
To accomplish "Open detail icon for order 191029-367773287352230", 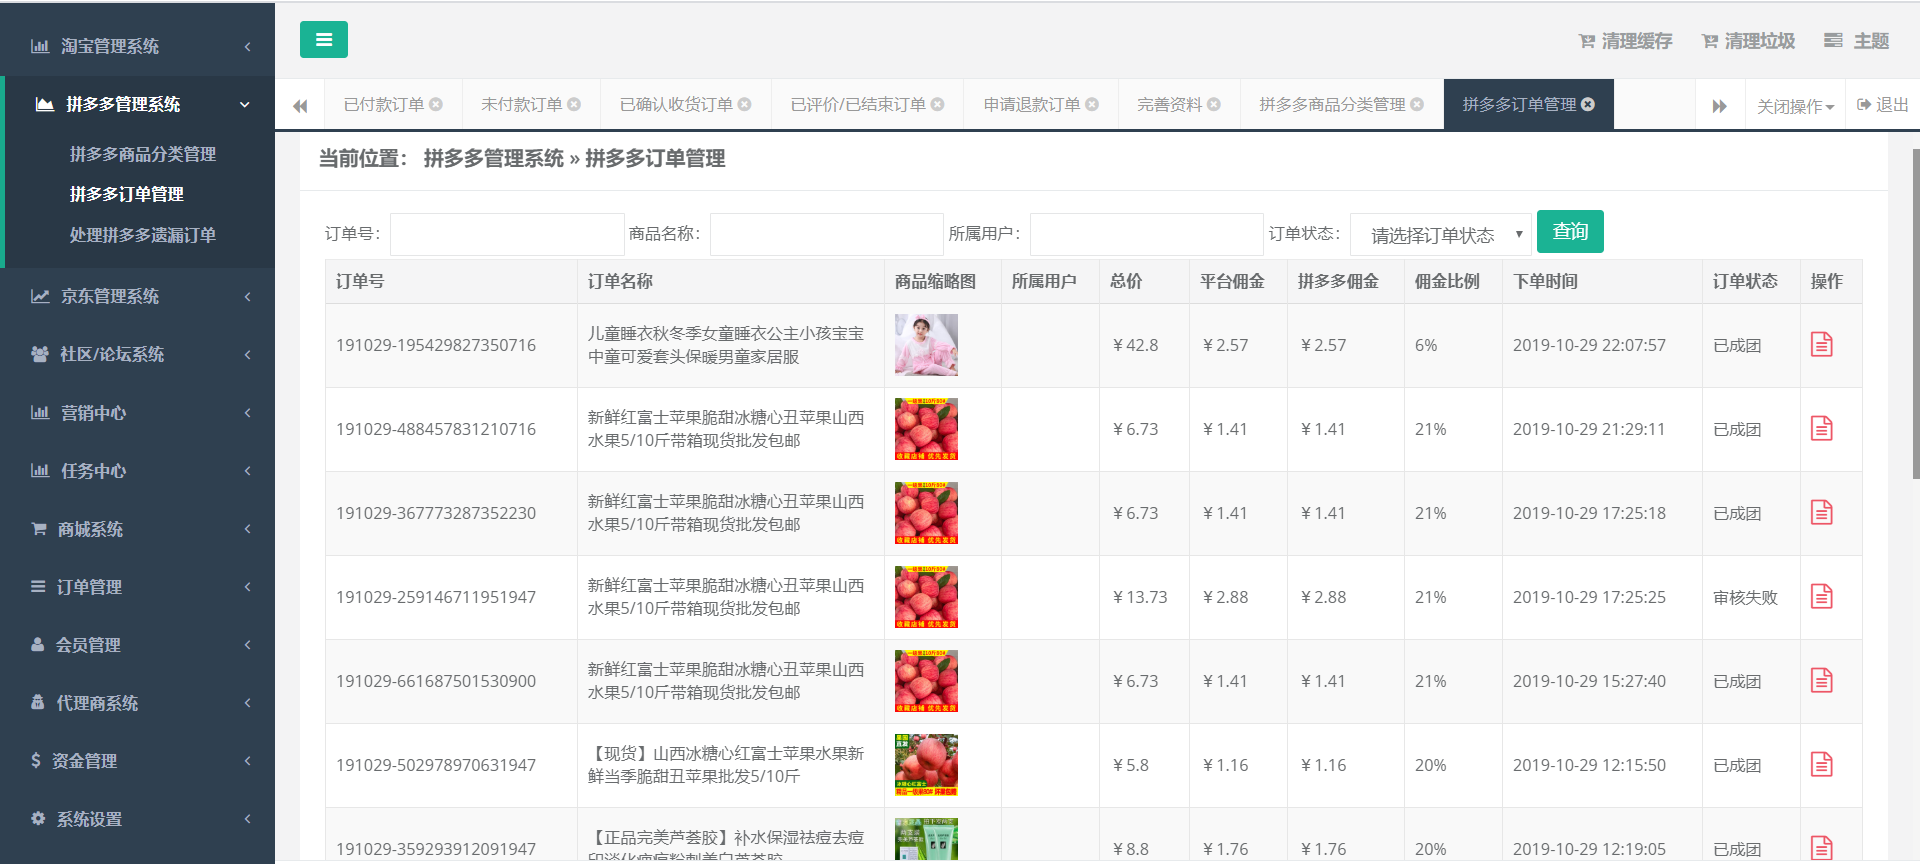I will (x=1821, y=513).
